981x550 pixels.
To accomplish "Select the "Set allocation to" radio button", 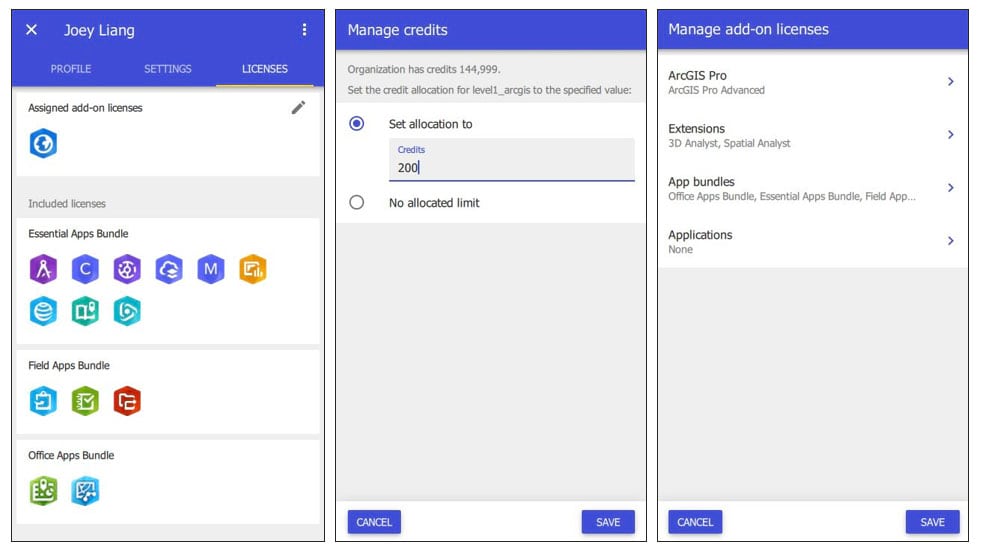I will 357,123.
